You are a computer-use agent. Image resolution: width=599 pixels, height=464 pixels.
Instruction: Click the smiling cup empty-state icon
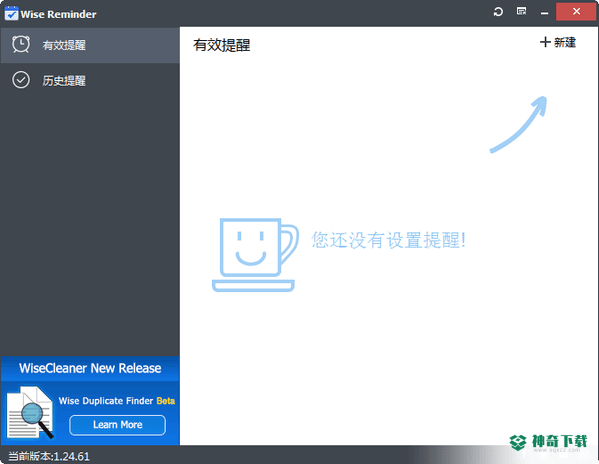255,255
